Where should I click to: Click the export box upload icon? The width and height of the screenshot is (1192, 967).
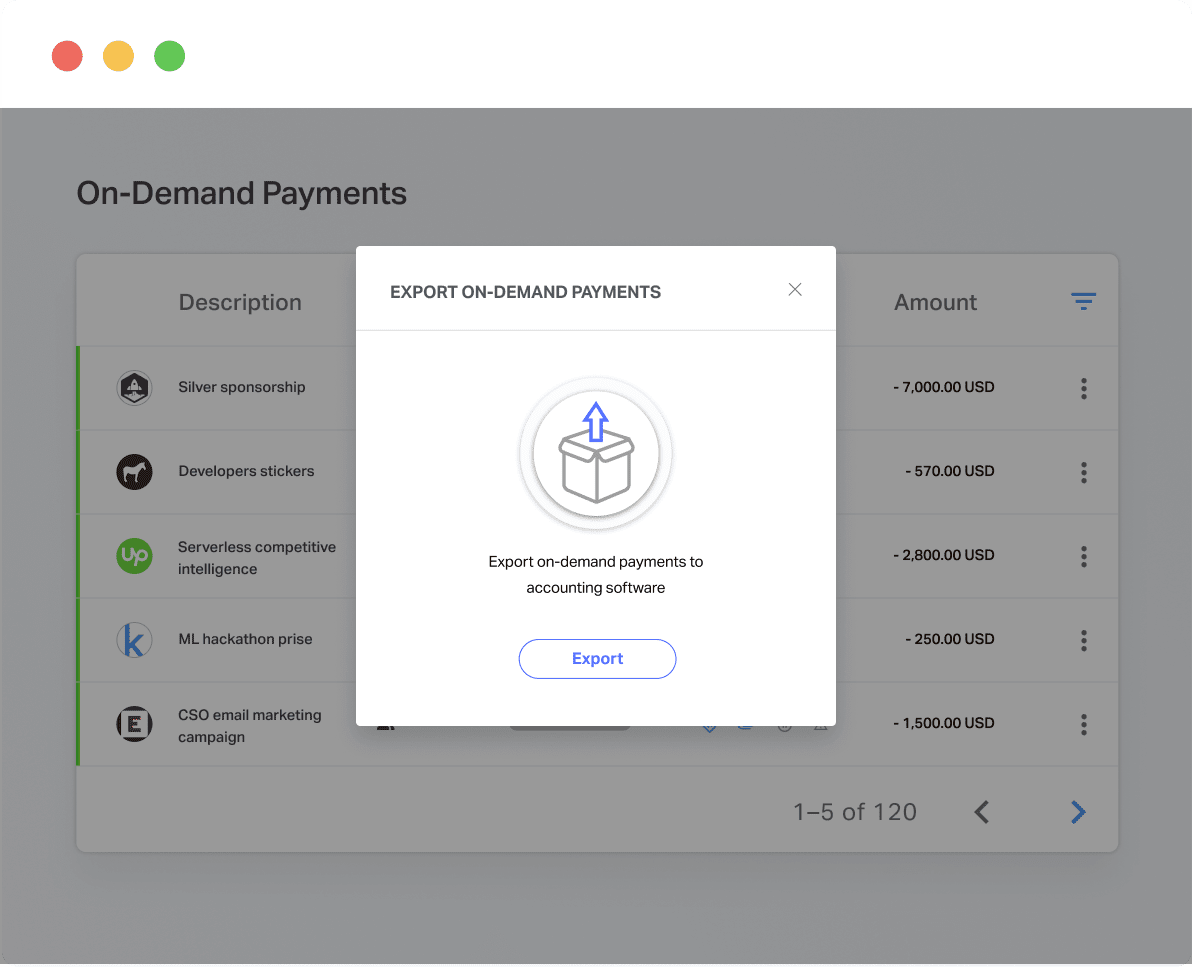[x=596, y=453]
